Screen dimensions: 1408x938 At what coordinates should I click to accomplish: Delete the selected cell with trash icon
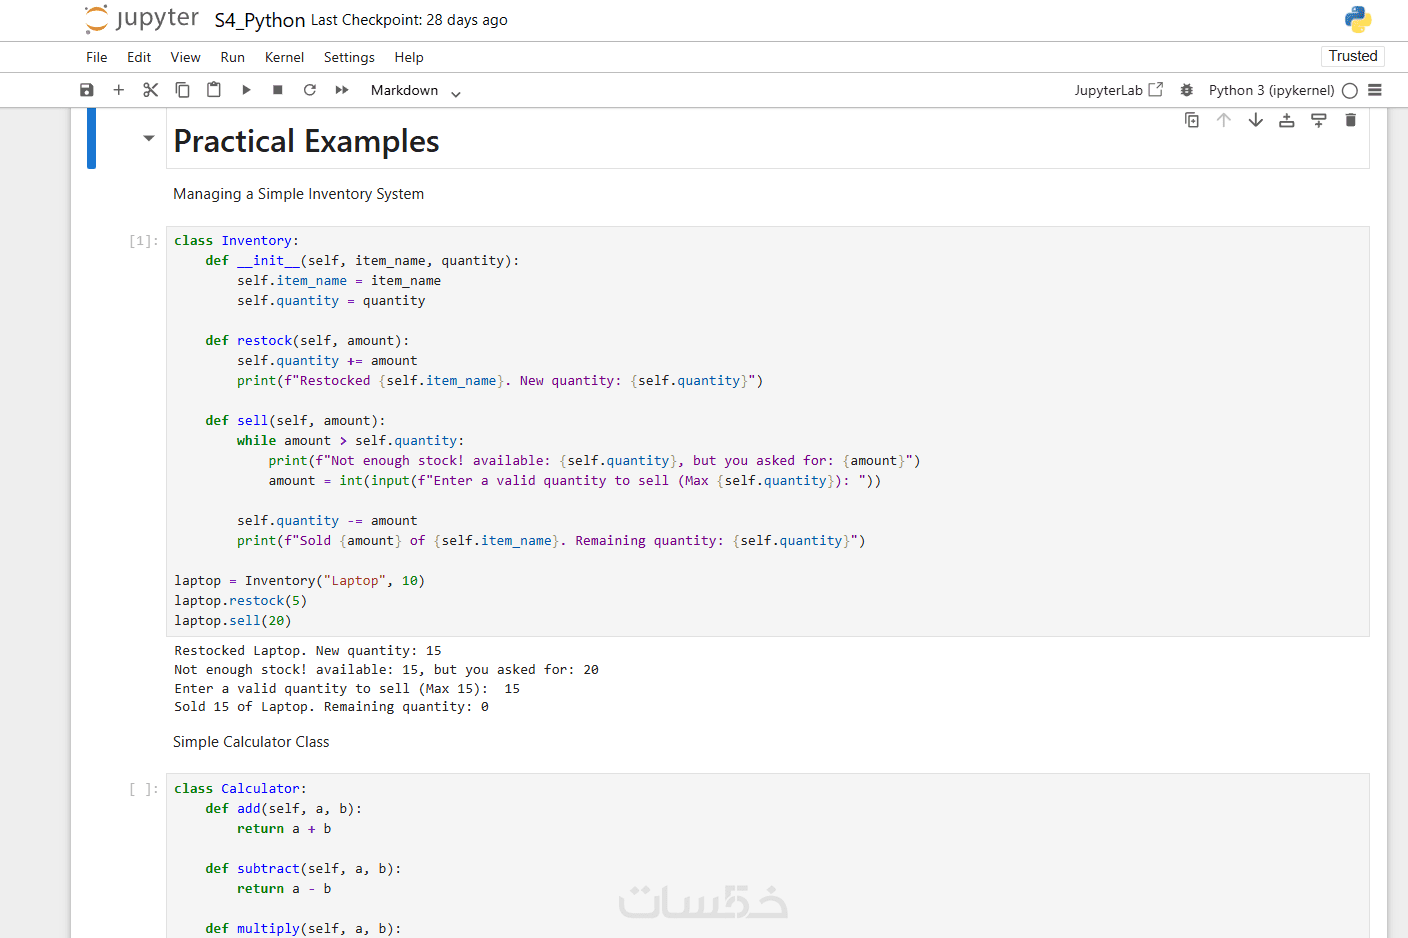click(1351, 120)
